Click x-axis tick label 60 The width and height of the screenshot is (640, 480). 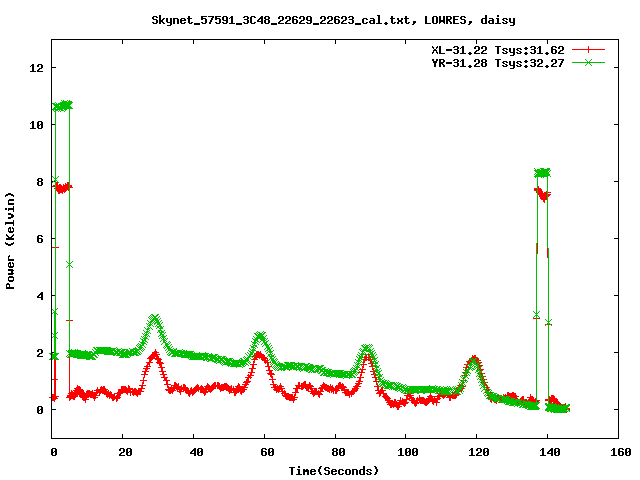point(267,452)
